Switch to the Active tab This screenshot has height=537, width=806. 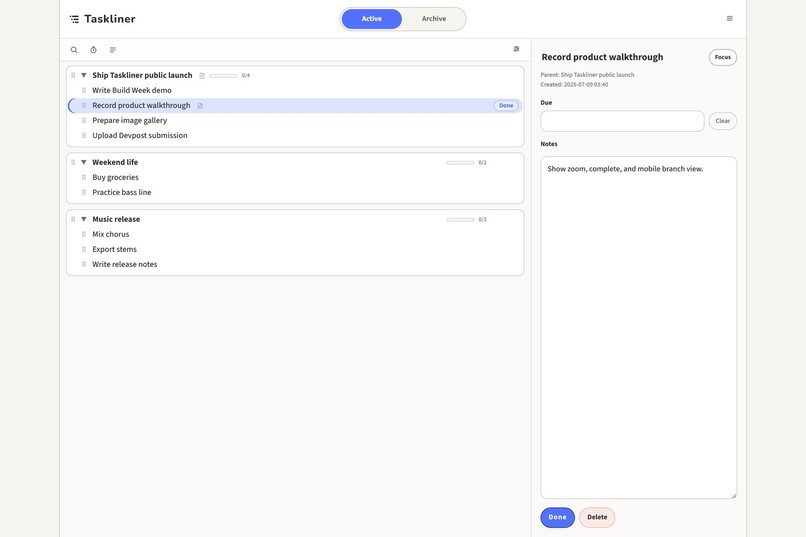tap(372, 18)
